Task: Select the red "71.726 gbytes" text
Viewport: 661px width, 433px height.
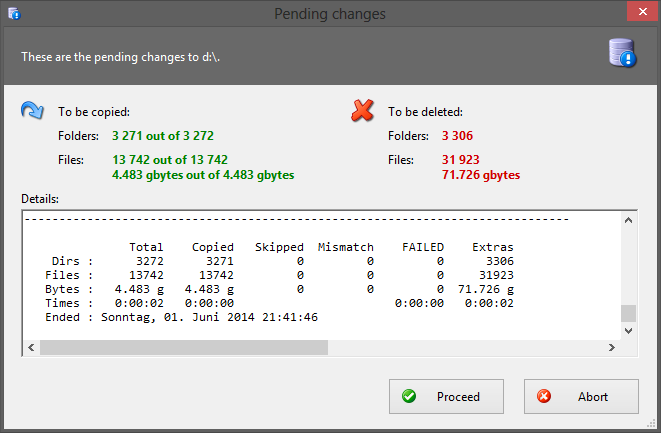Action: [x=481, y=175]
